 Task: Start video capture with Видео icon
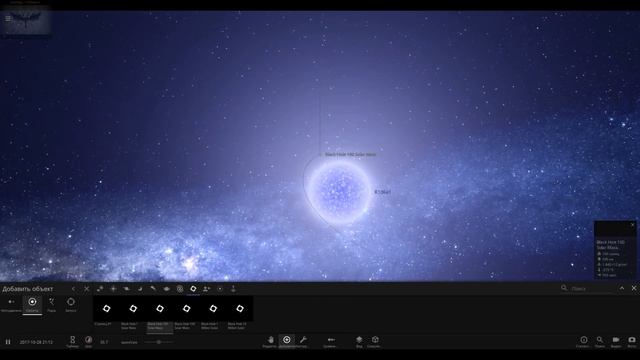616,341
